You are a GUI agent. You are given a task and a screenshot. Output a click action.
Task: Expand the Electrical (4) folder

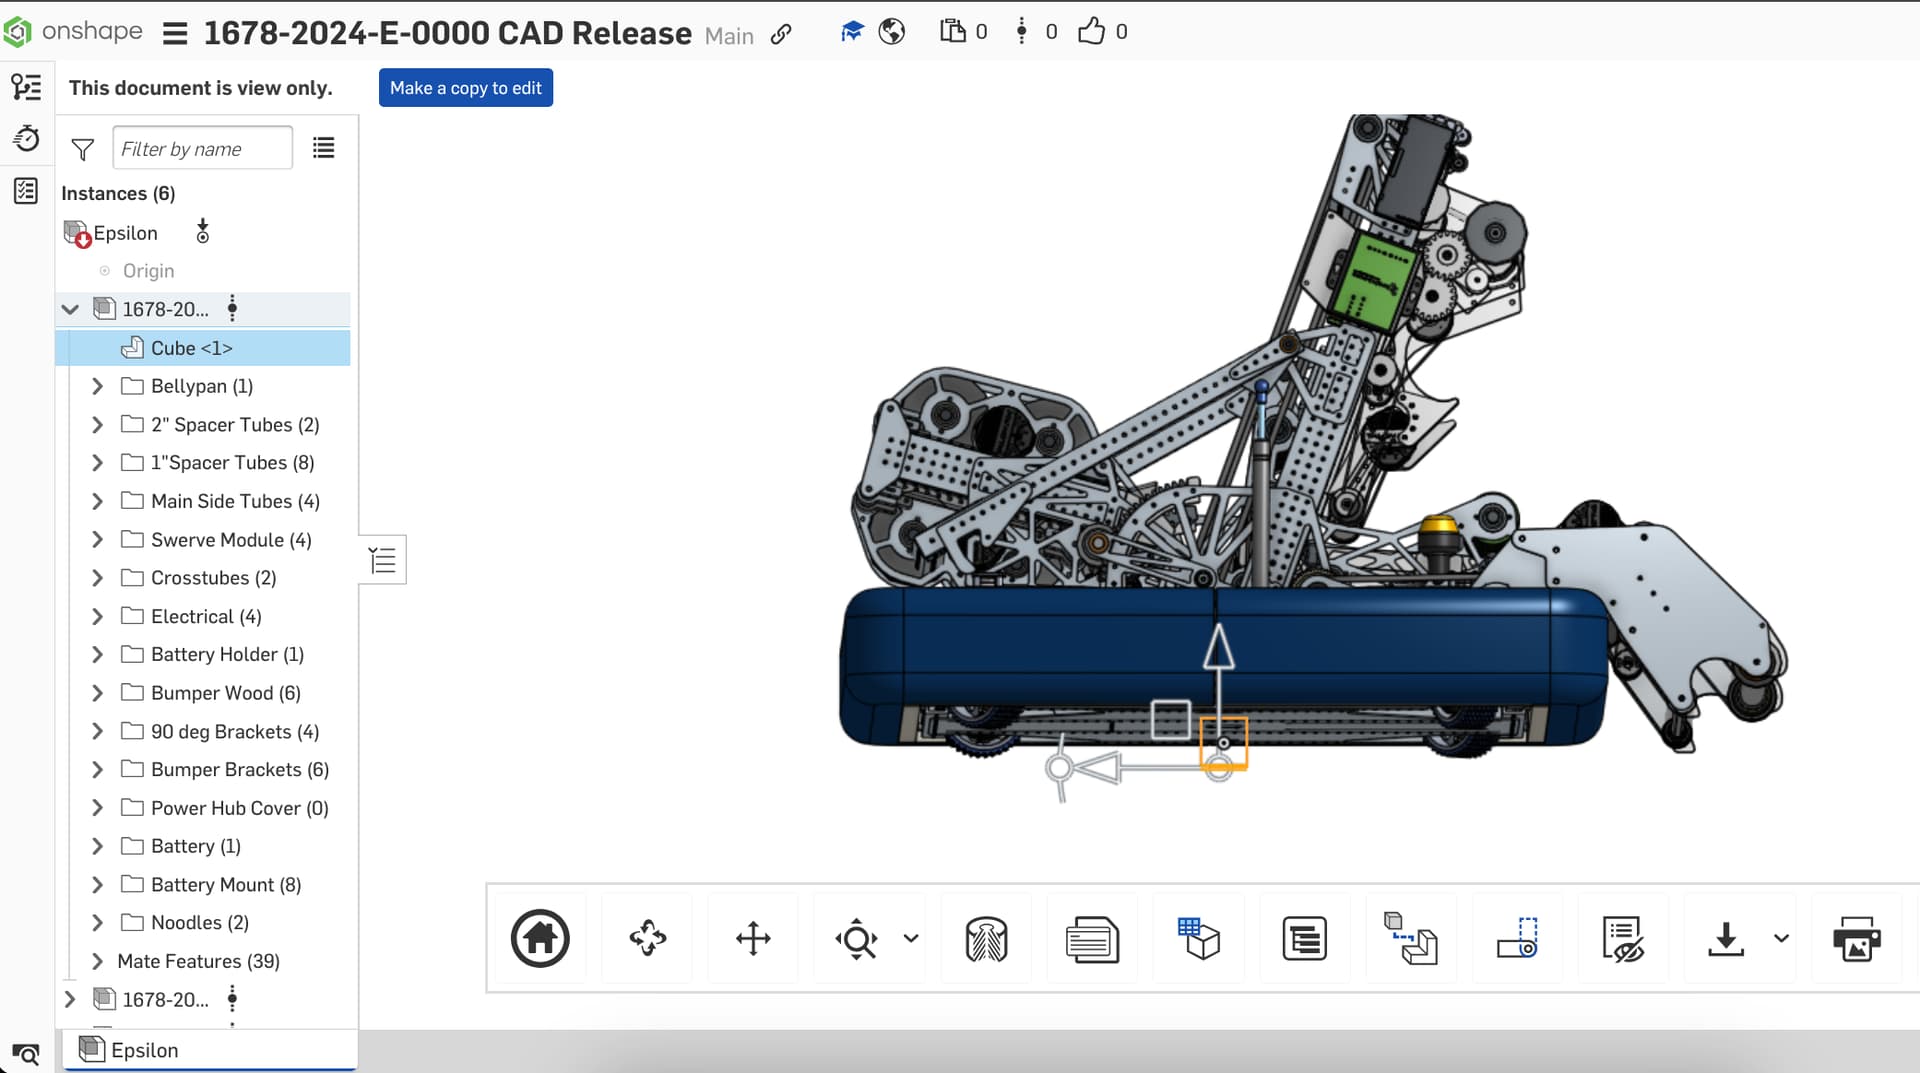tap(97, 617)
